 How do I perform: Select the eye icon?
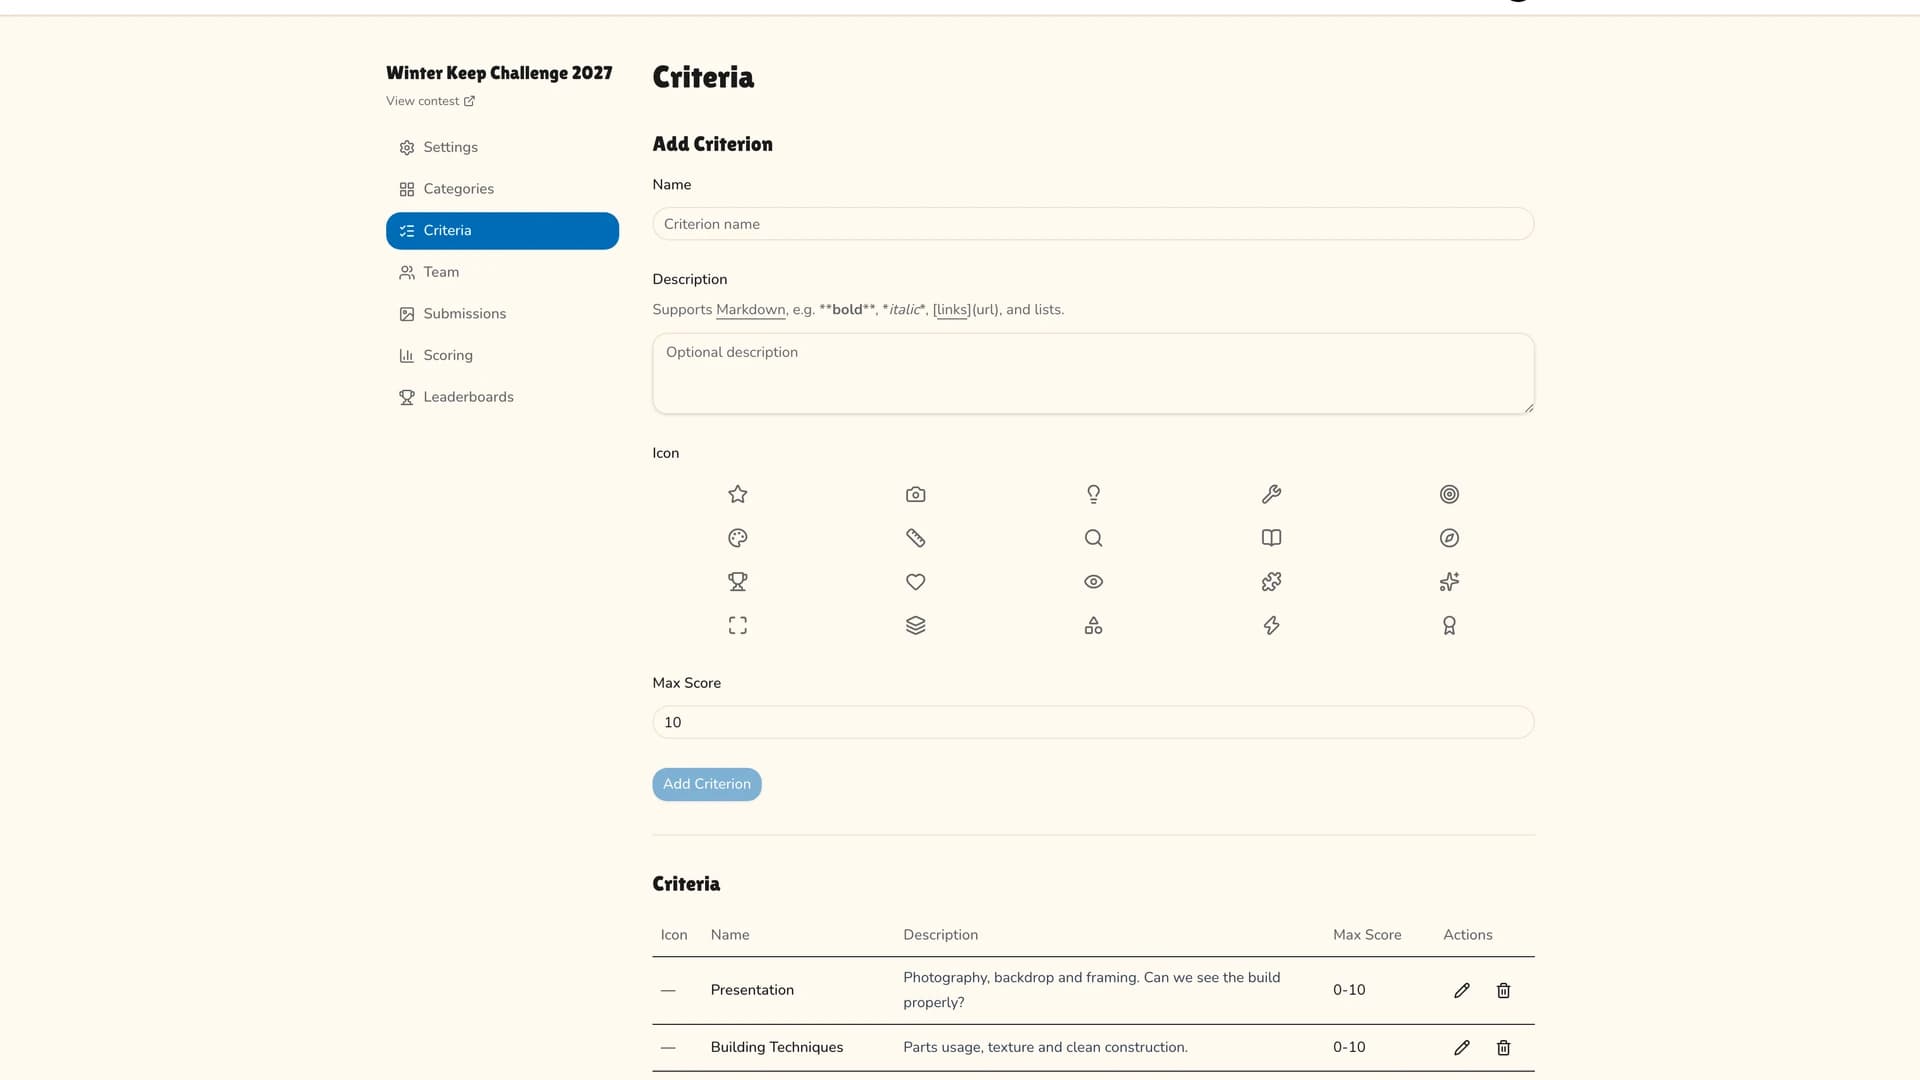(1093, 582)
